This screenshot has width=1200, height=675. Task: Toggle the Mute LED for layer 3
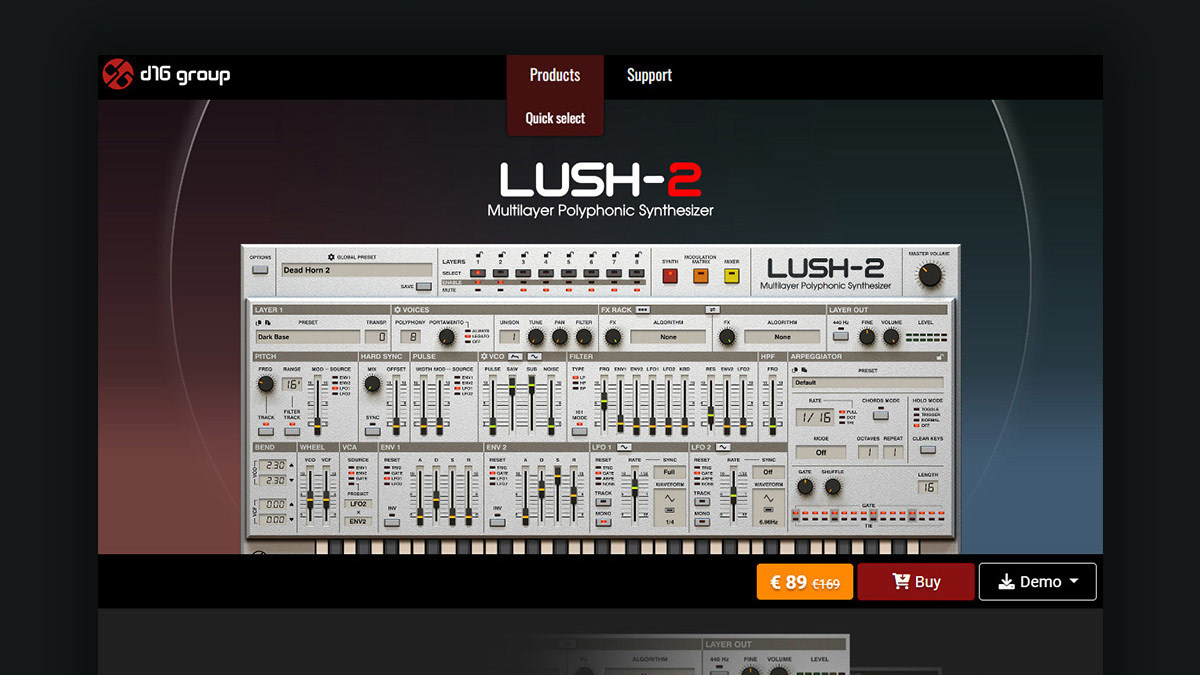pyautogui.click(x=523, y=290)
